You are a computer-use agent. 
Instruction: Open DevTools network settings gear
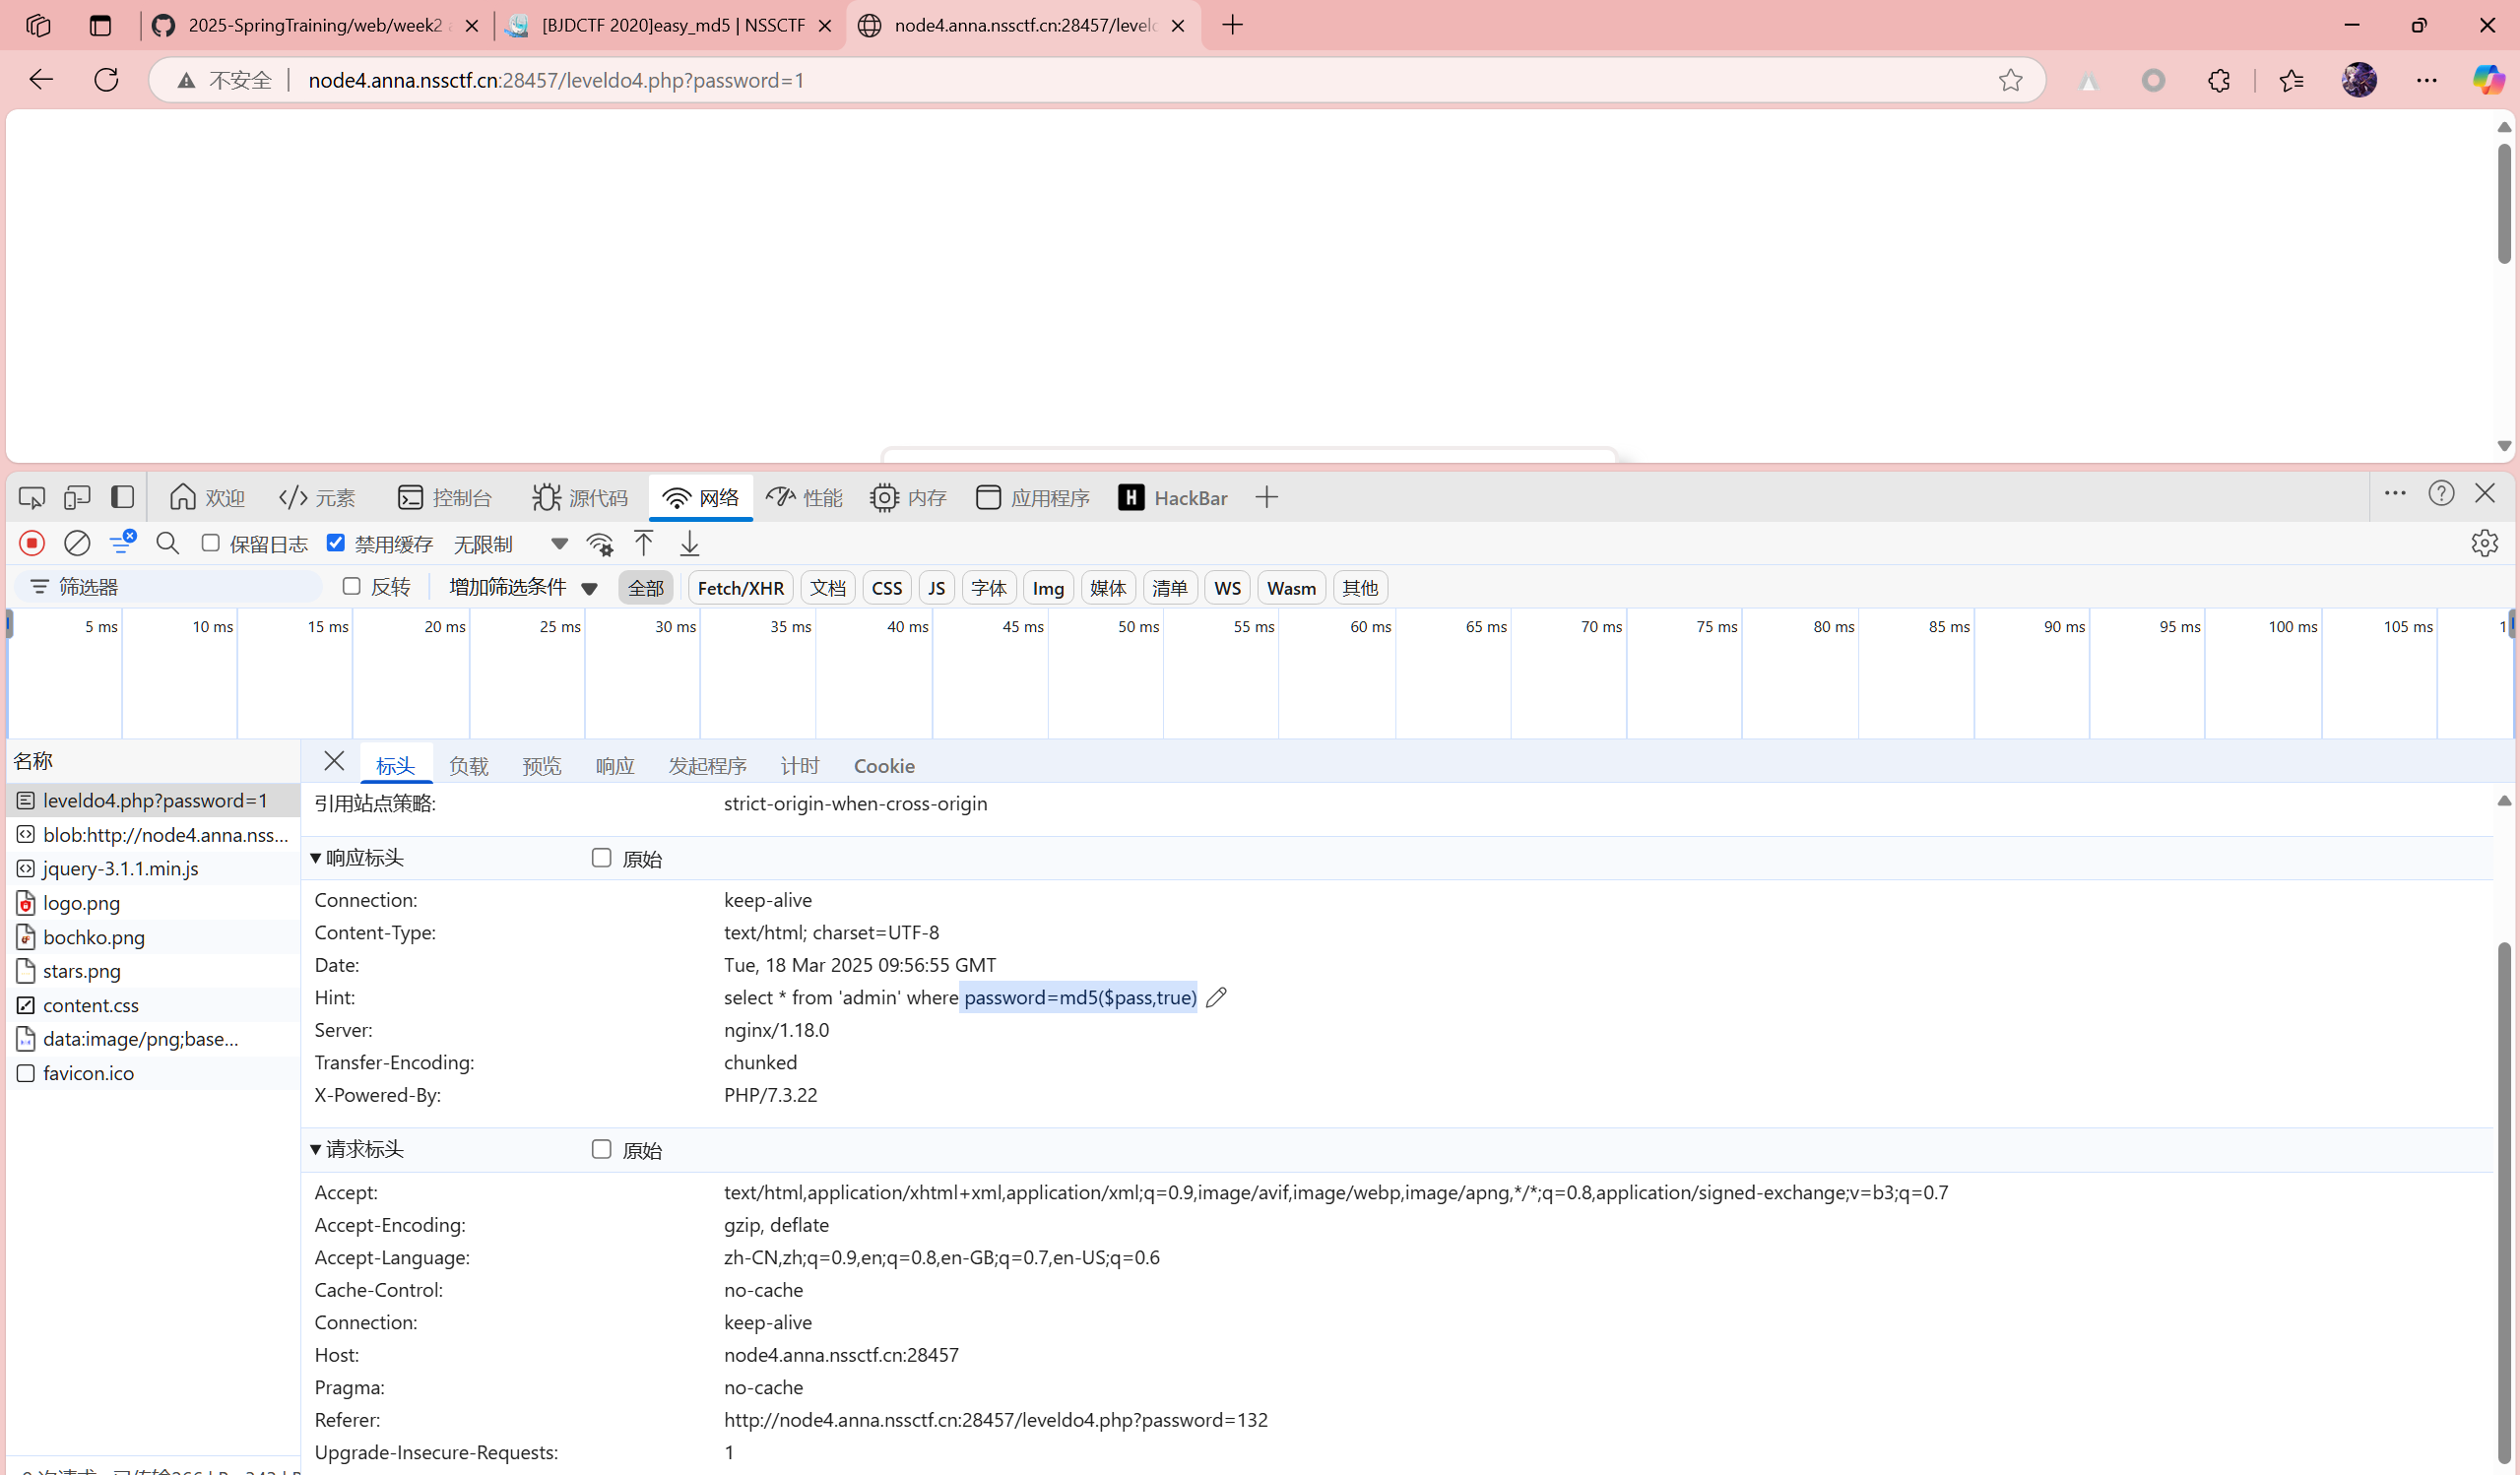point(2484,543)
